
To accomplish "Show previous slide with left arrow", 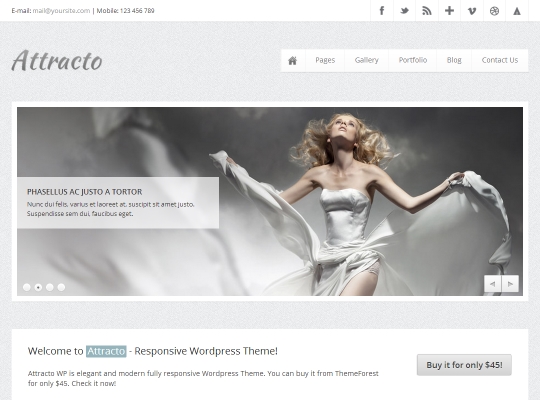I will pos(493,284).
